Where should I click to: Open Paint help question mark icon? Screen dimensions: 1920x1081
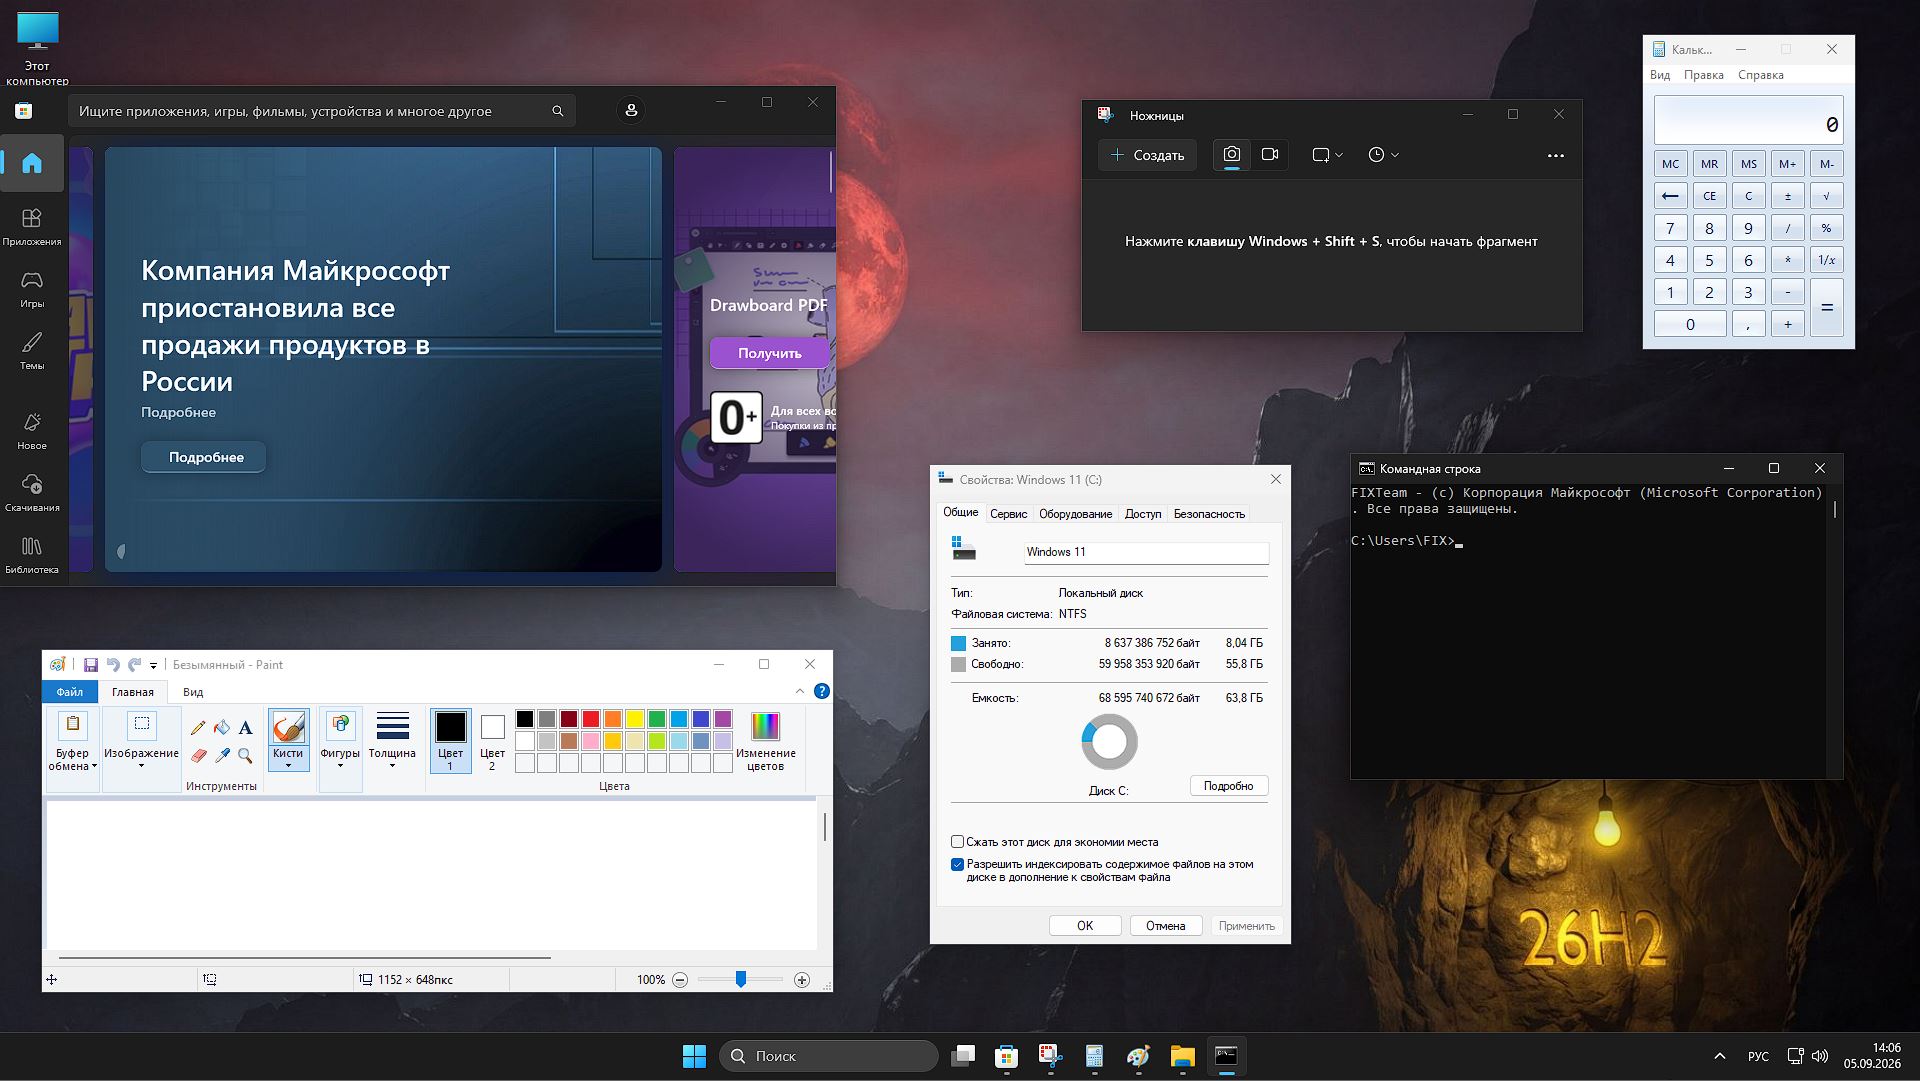pos(822,691)
